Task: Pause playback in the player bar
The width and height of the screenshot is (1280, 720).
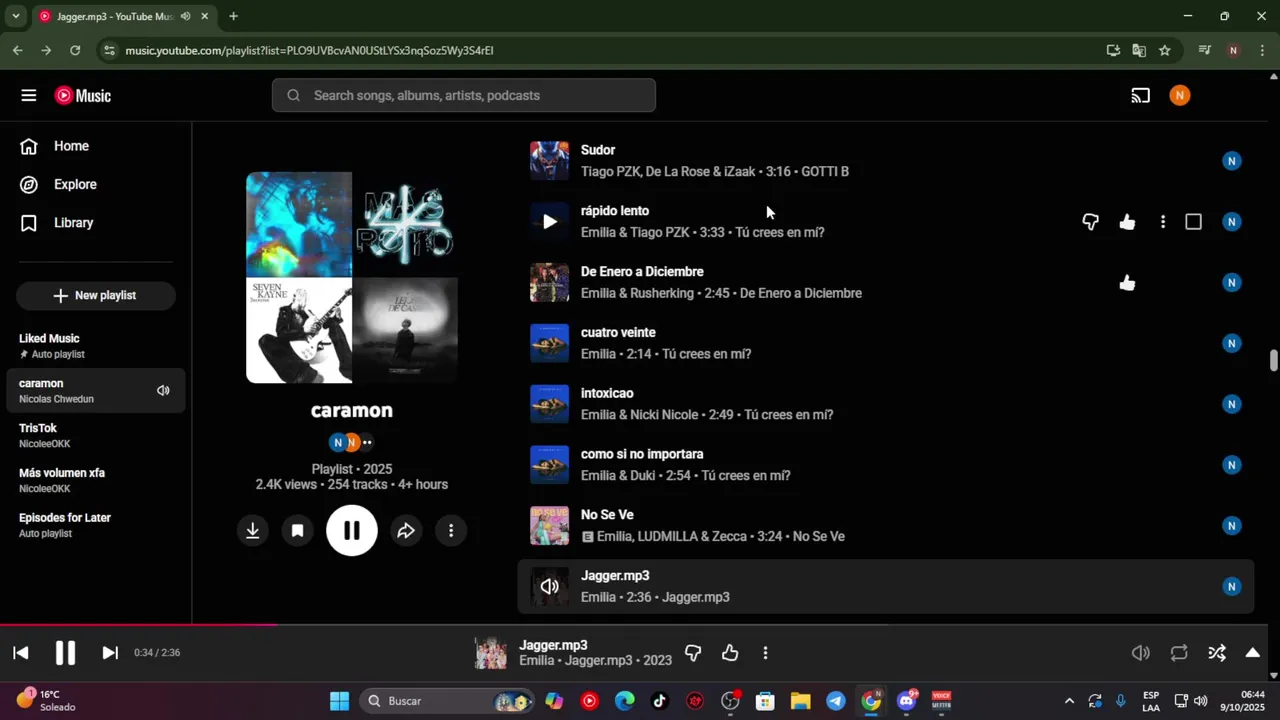Action: click(65, 653)
